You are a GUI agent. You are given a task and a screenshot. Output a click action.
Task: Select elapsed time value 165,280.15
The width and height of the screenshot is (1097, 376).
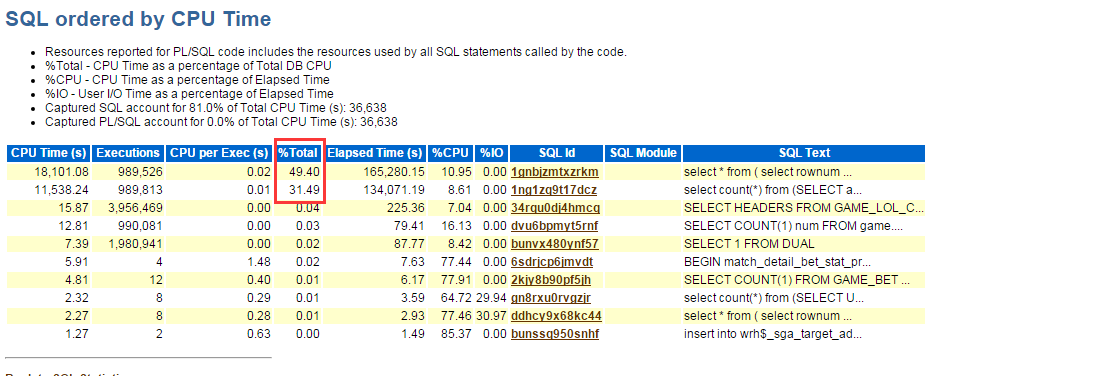(395, 172)
